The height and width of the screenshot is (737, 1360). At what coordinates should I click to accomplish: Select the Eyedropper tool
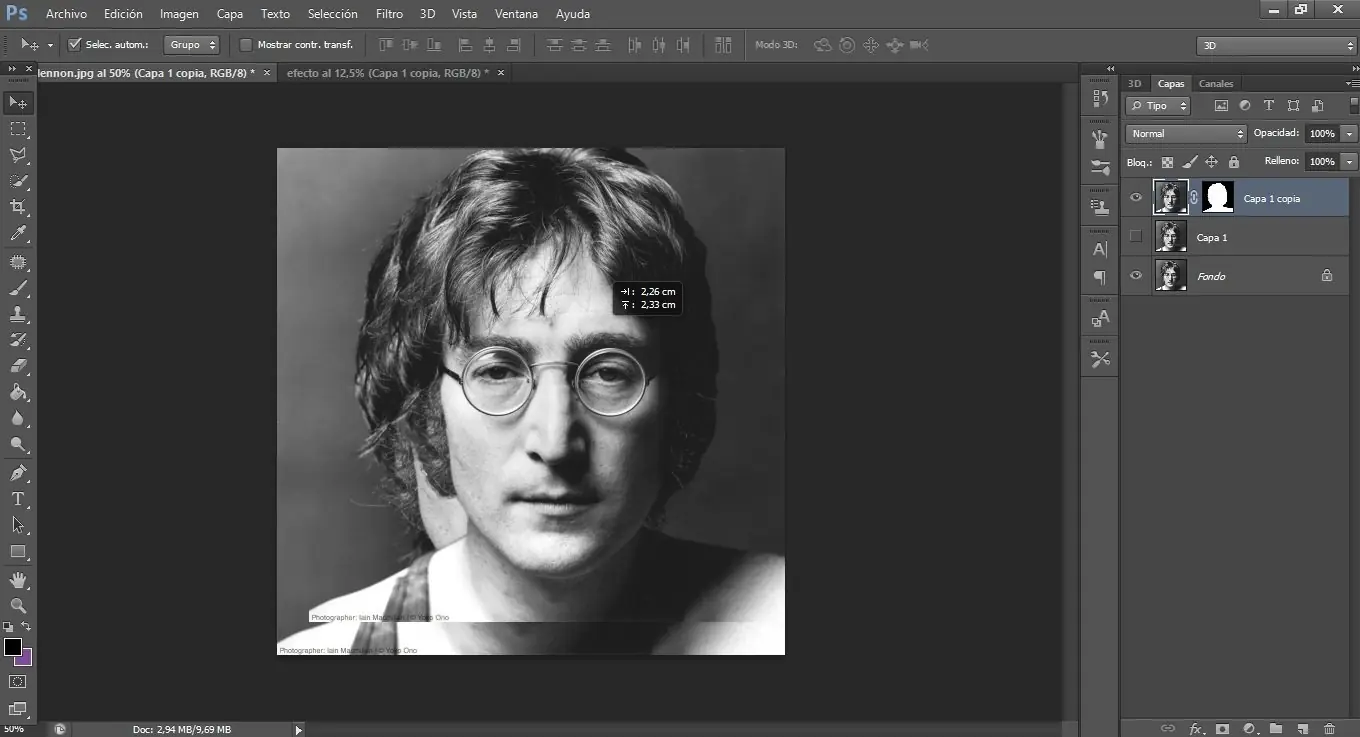click(18, 234)
